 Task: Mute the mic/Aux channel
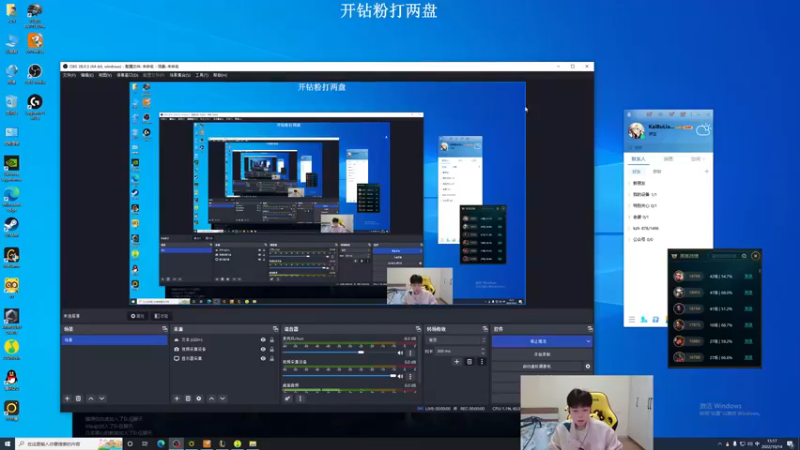click(x=401, y=353)
